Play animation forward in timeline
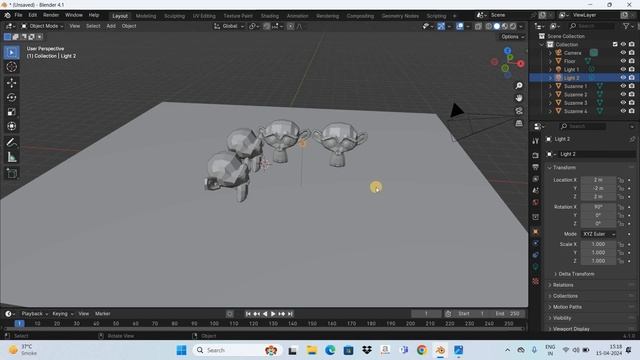 click(273, 313)
